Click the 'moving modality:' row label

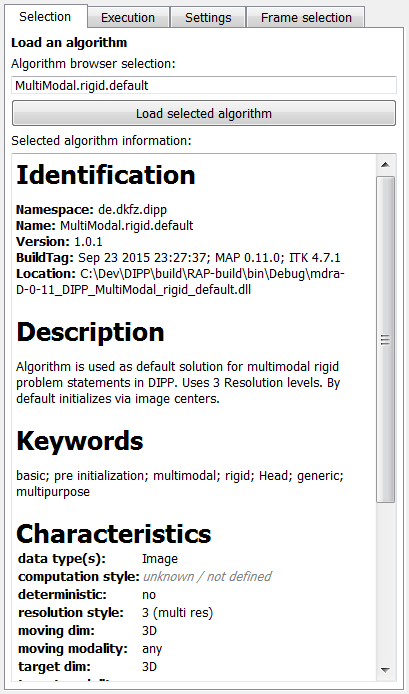click(73, 649)
